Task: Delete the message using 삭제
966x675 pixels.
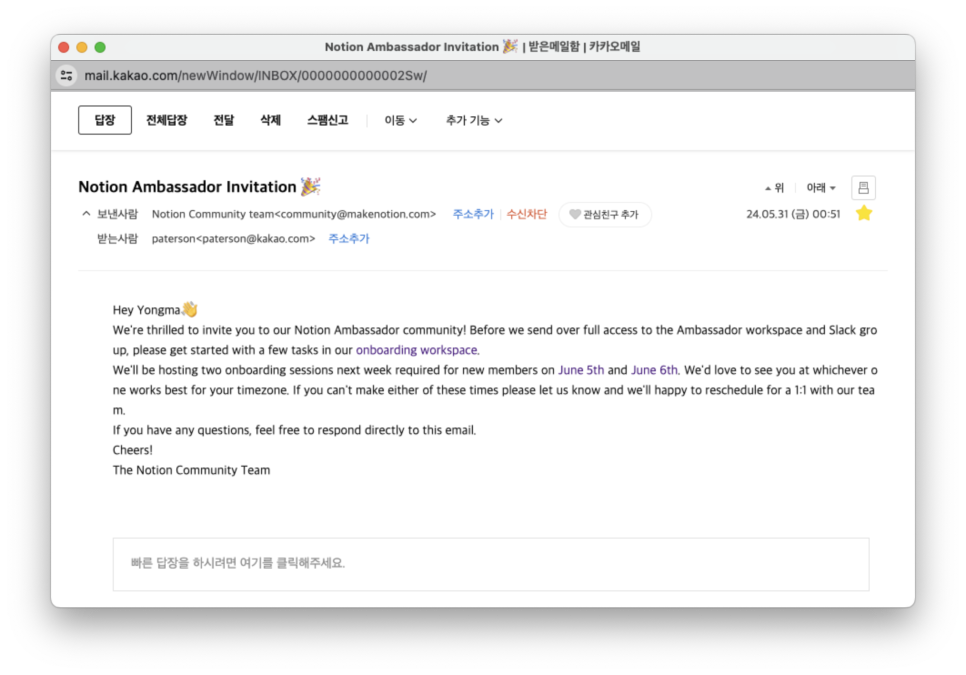Action: [x=270, y=120]
